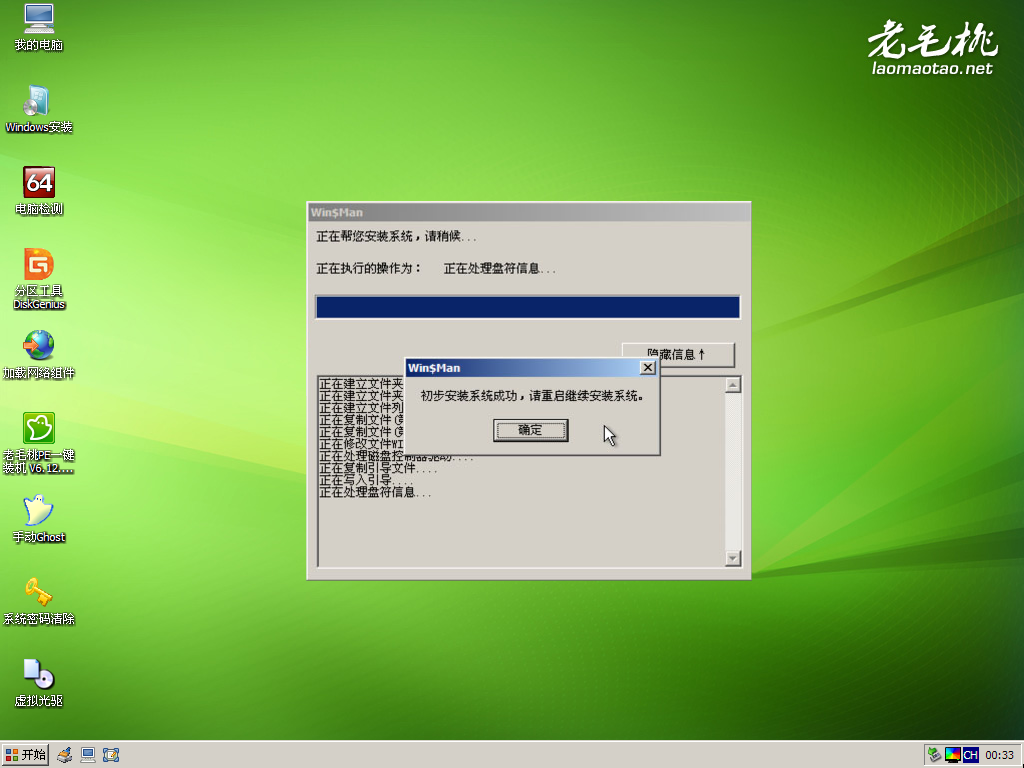1024x768 pixels.
Task: Open the screen capture quick launch icon
Action: (111, 755)
